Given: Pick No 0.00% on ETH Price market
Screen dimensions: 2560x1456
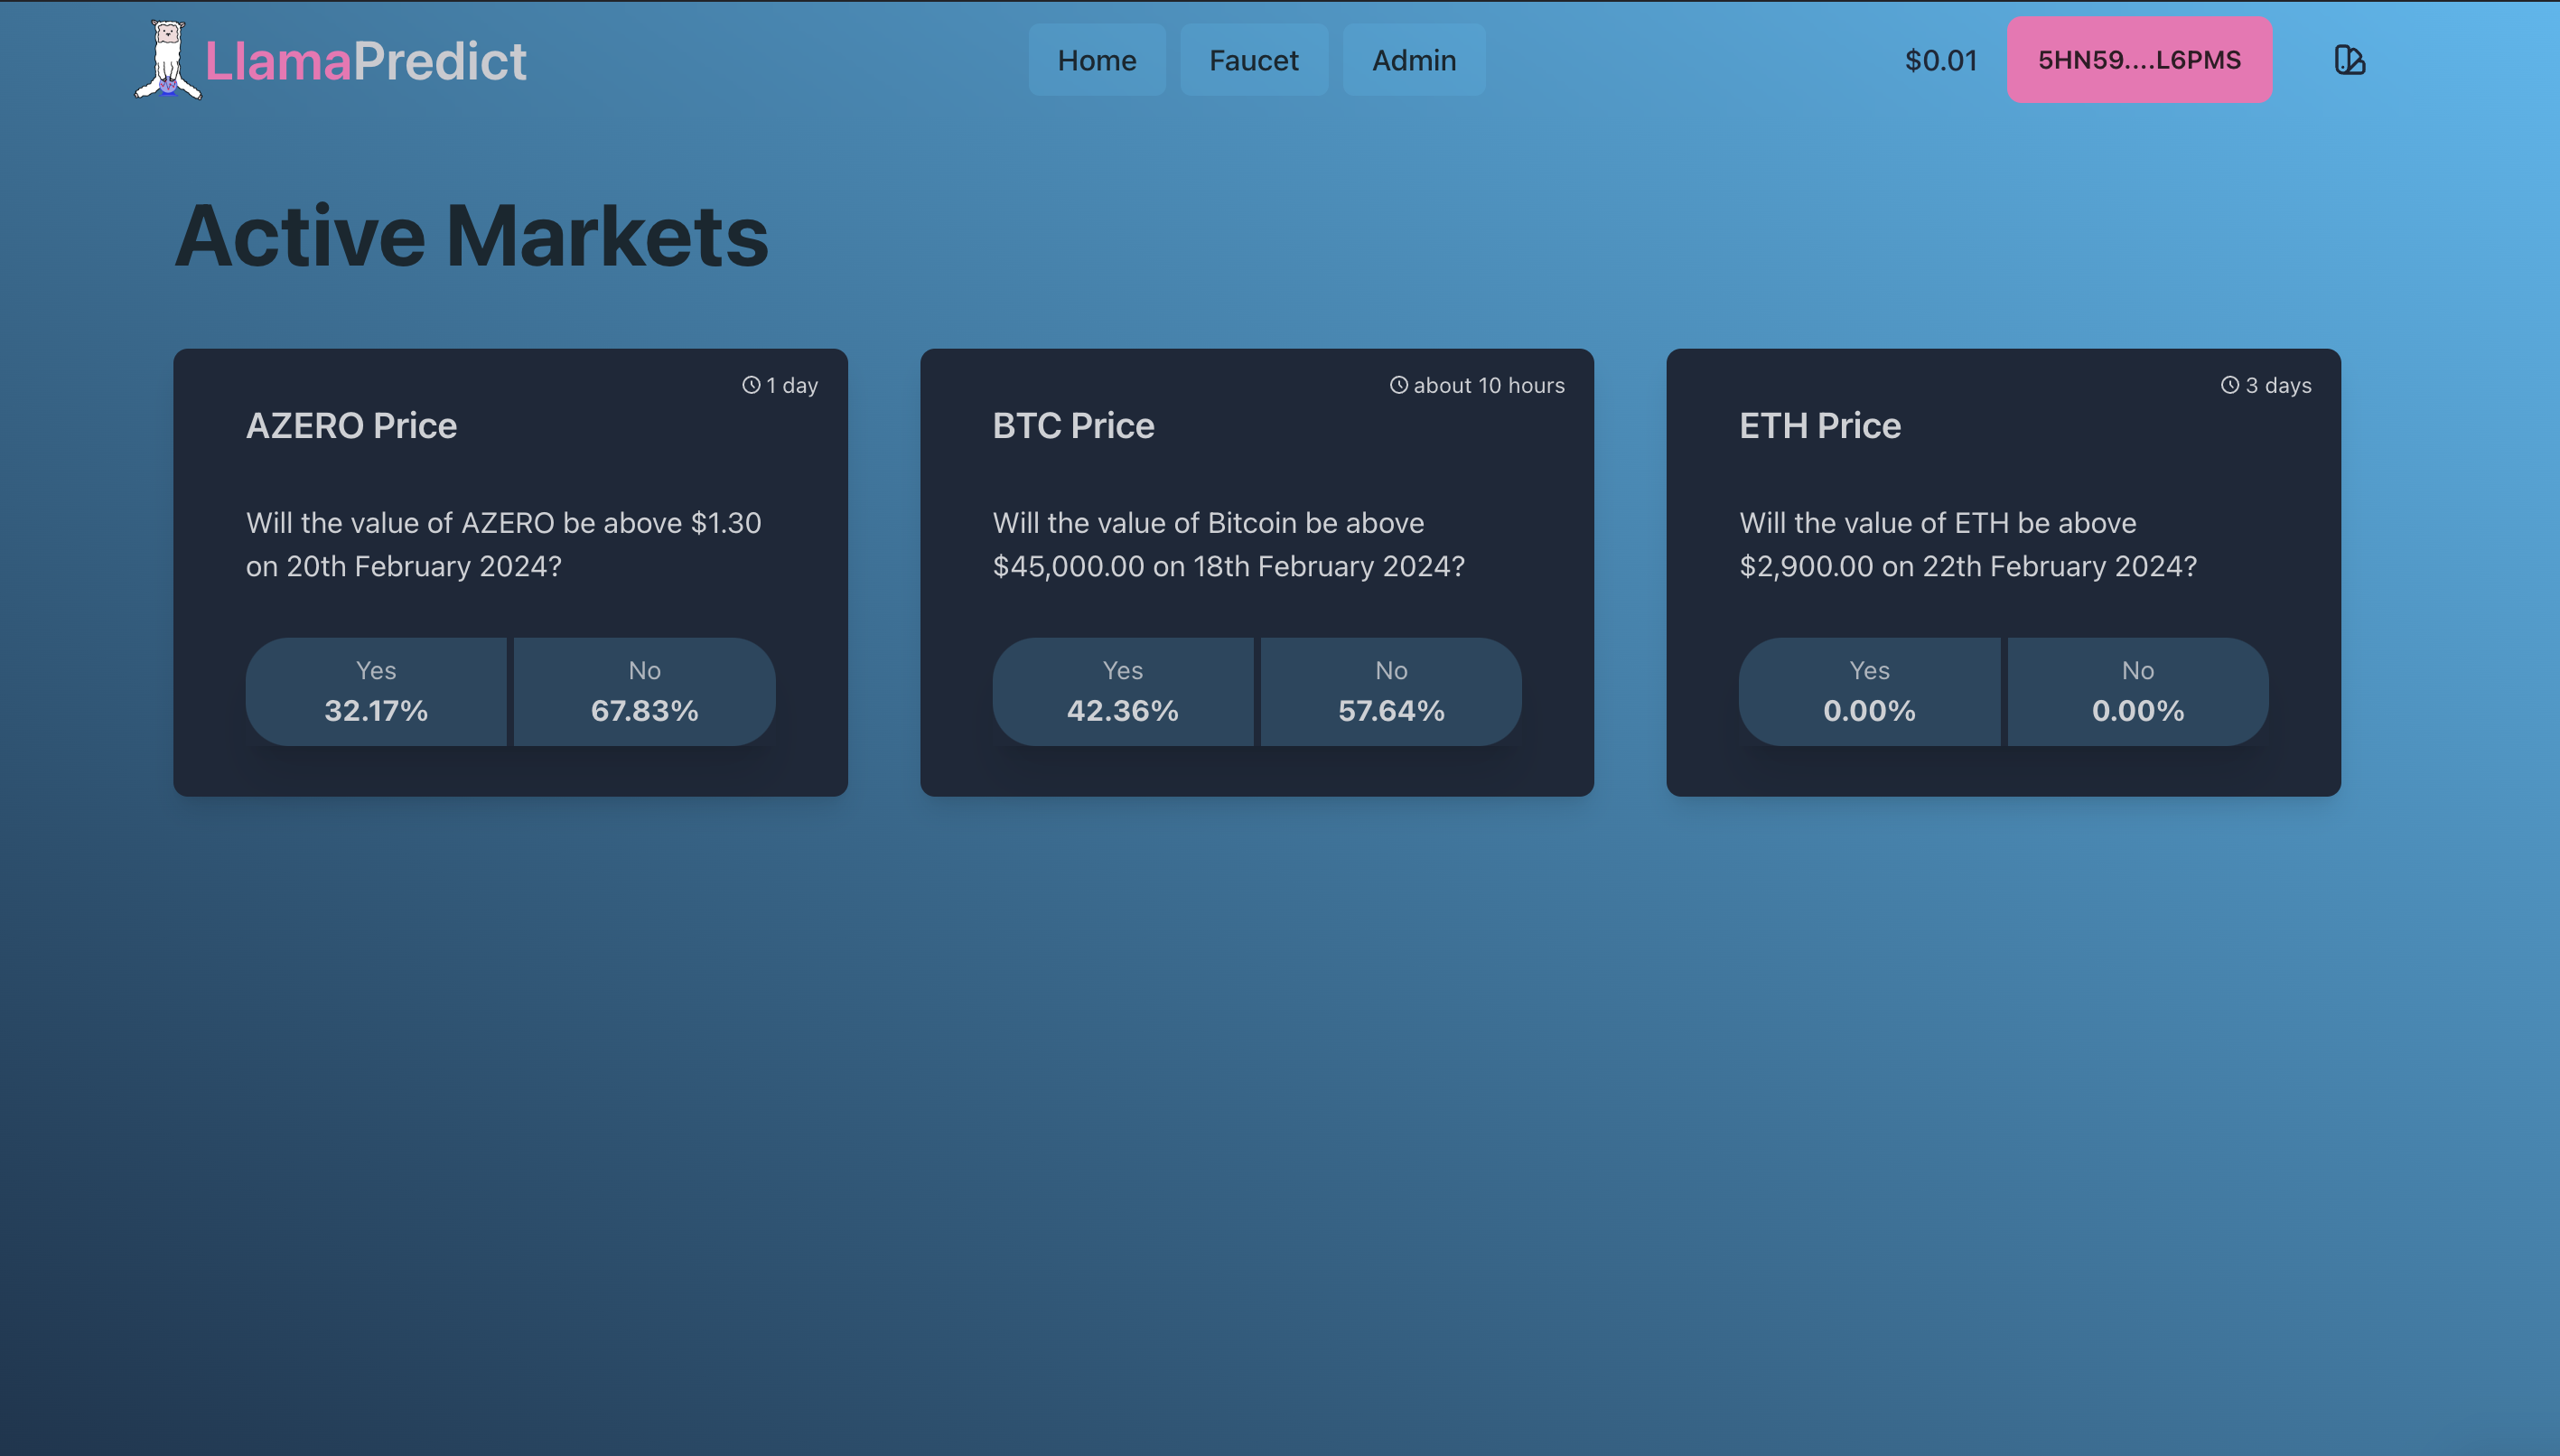Looking at the screenshot, I should pos(2137,691).
